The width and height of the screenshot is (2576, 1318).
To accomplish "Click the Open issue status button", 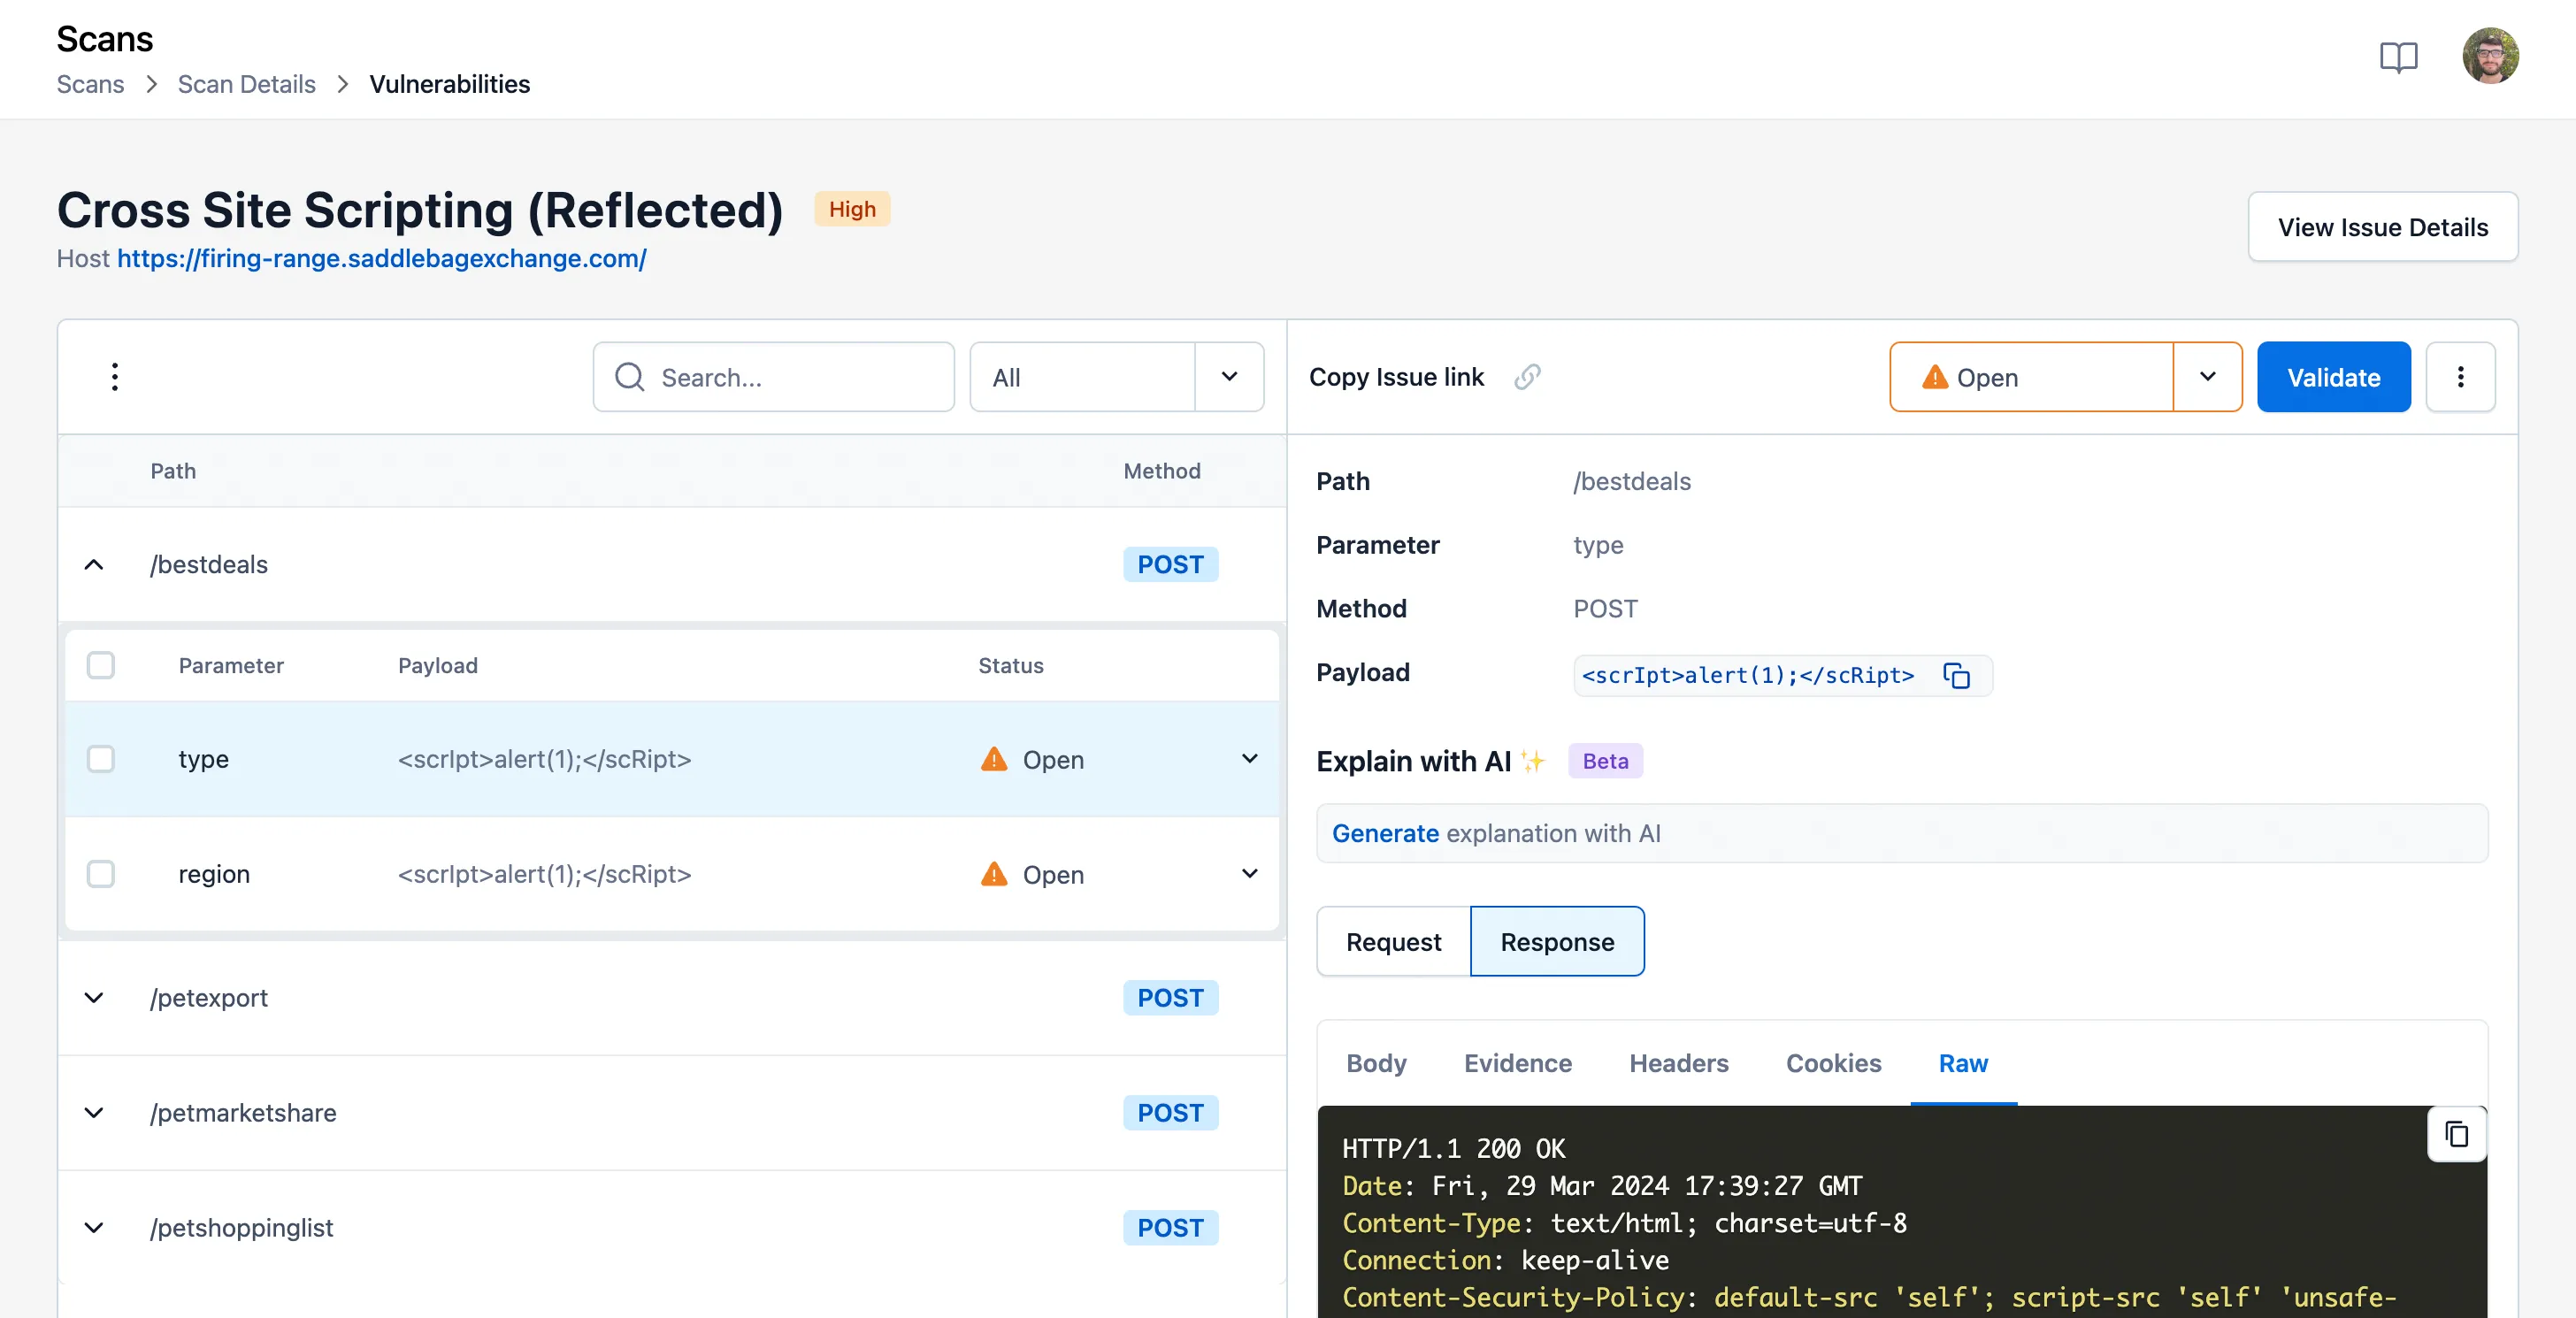I will [2031, 377].
